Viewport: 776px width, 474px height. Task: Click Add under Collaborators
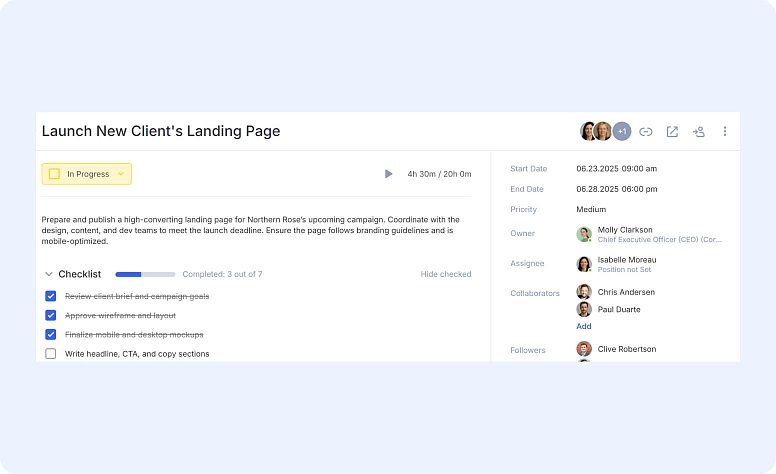584,326
